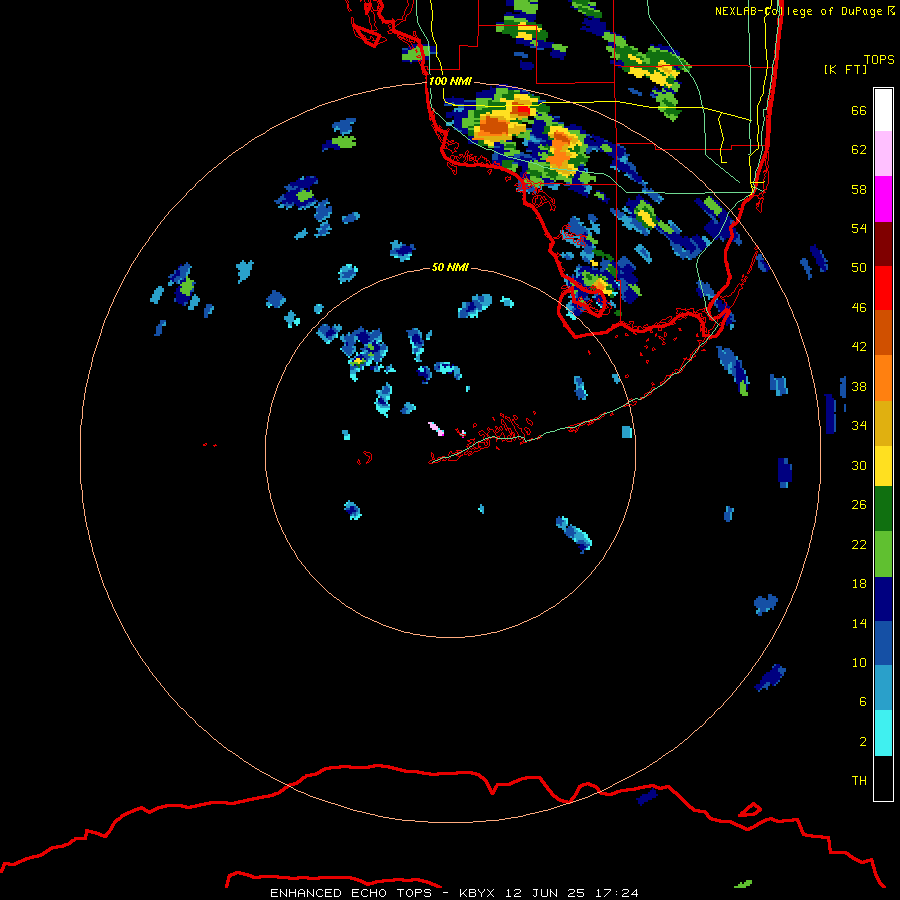Click the burnt orange legend swatch below 46
Viewport: 900px width, 900px height.
pos(883,332)
